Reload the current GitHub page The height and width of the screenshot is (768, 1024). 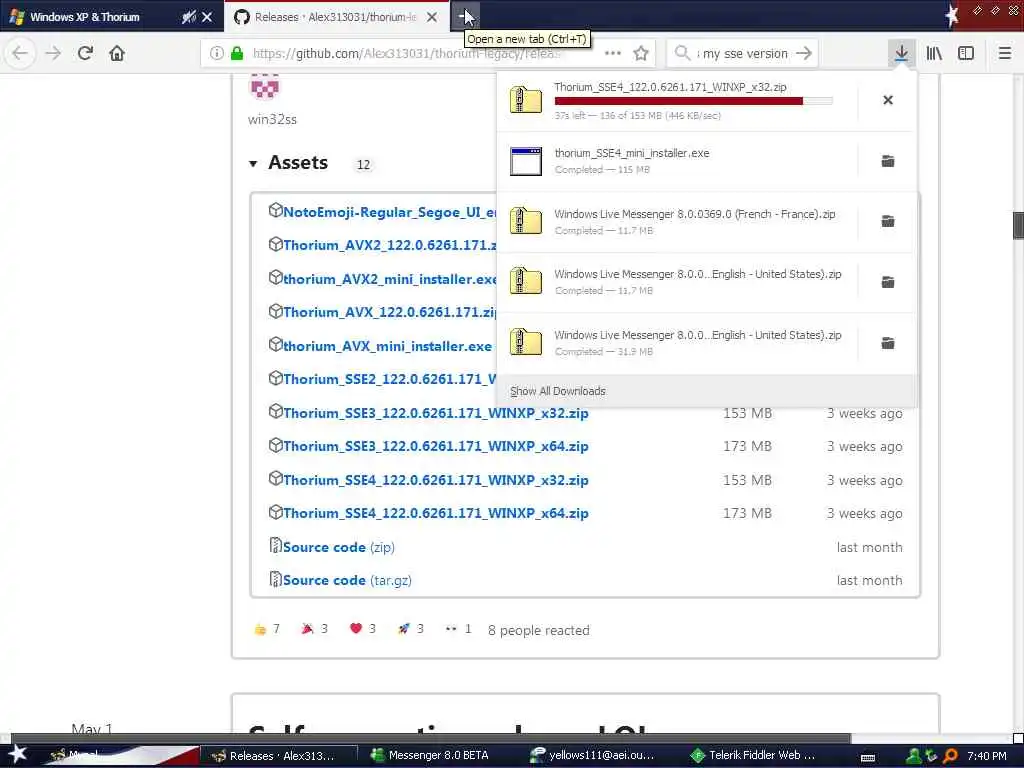85,53
